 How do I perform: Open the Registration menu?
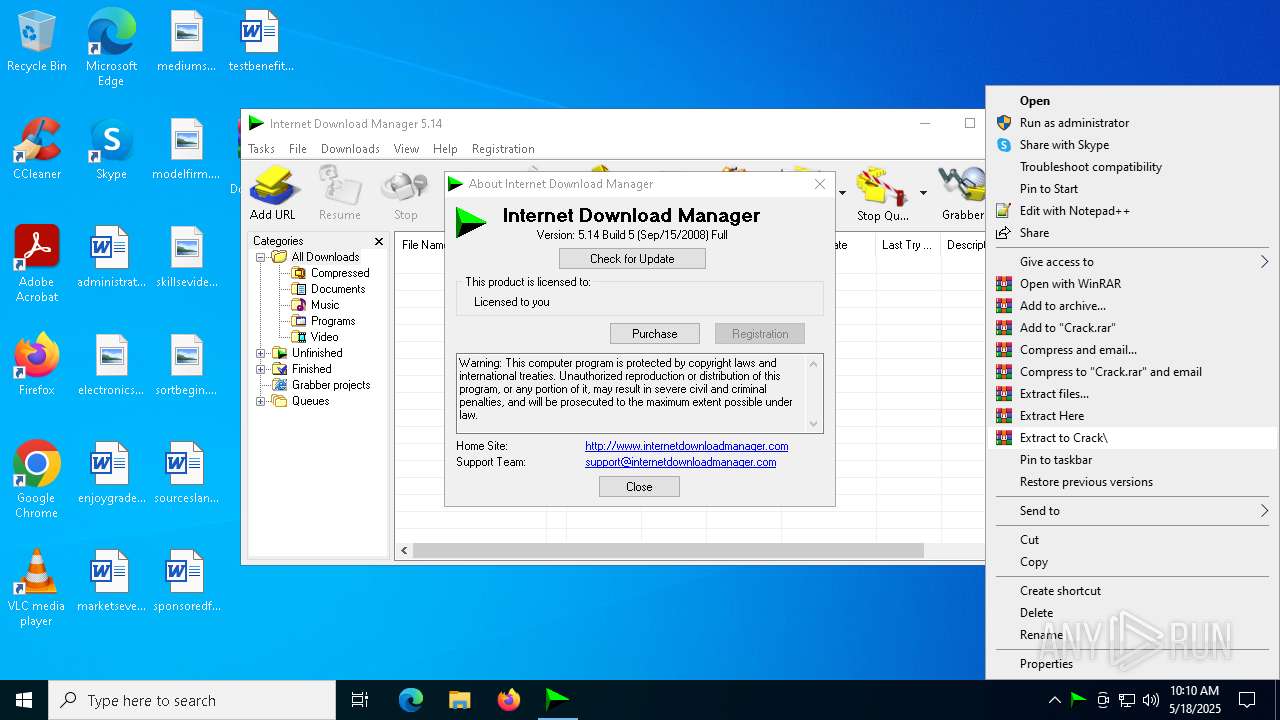tap(503, 149)
